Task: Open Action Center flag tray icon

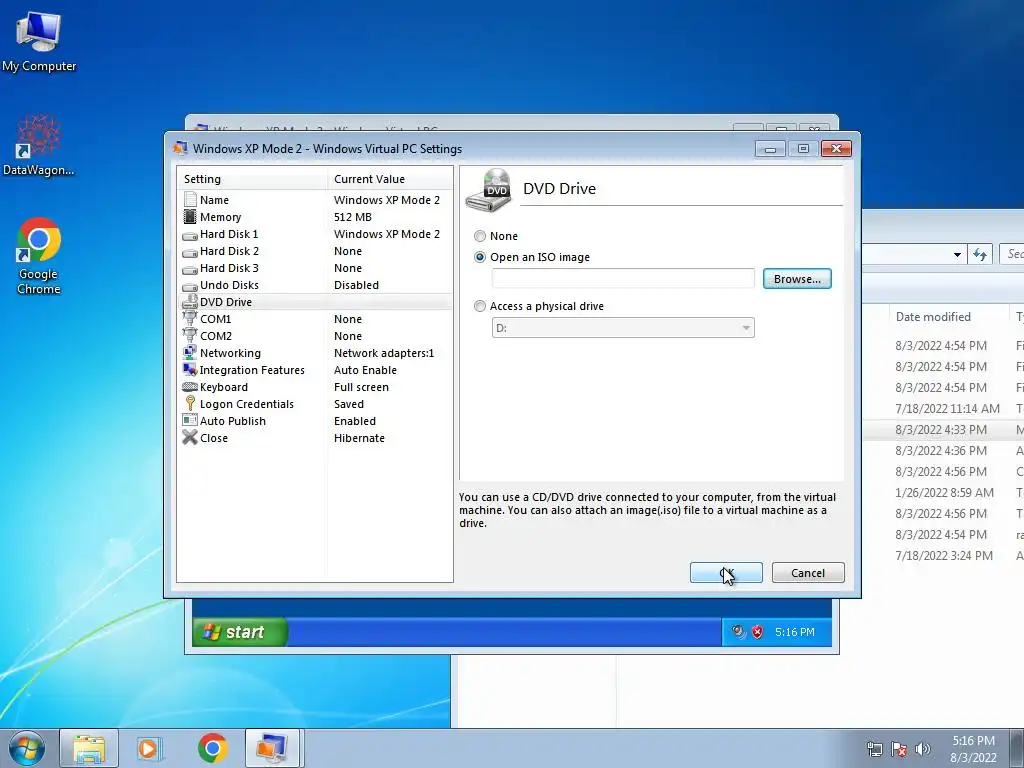Action: click(899, 749)
